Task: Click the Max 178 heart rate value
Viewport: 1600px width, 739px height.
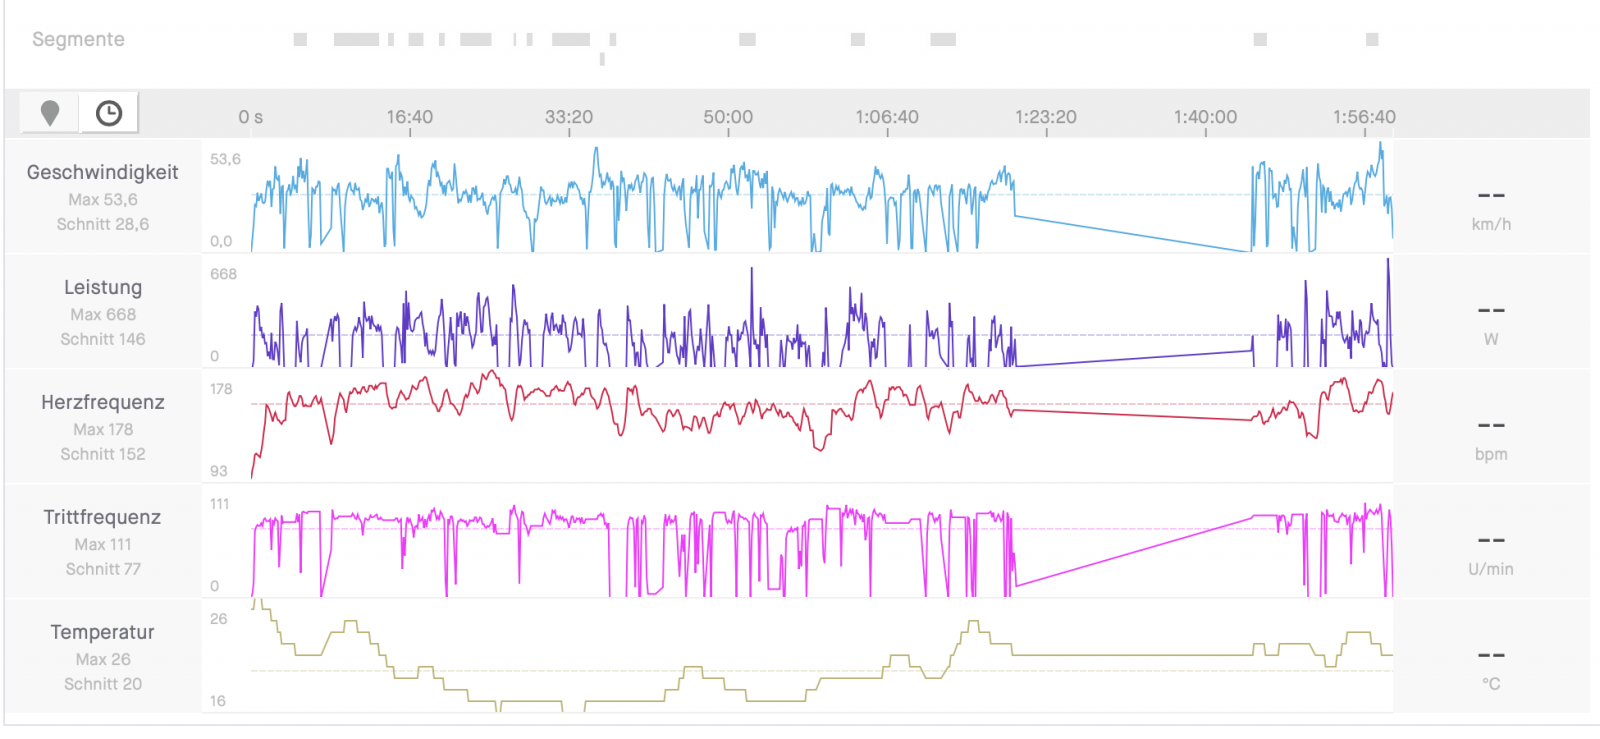Action: click(103, 429)
